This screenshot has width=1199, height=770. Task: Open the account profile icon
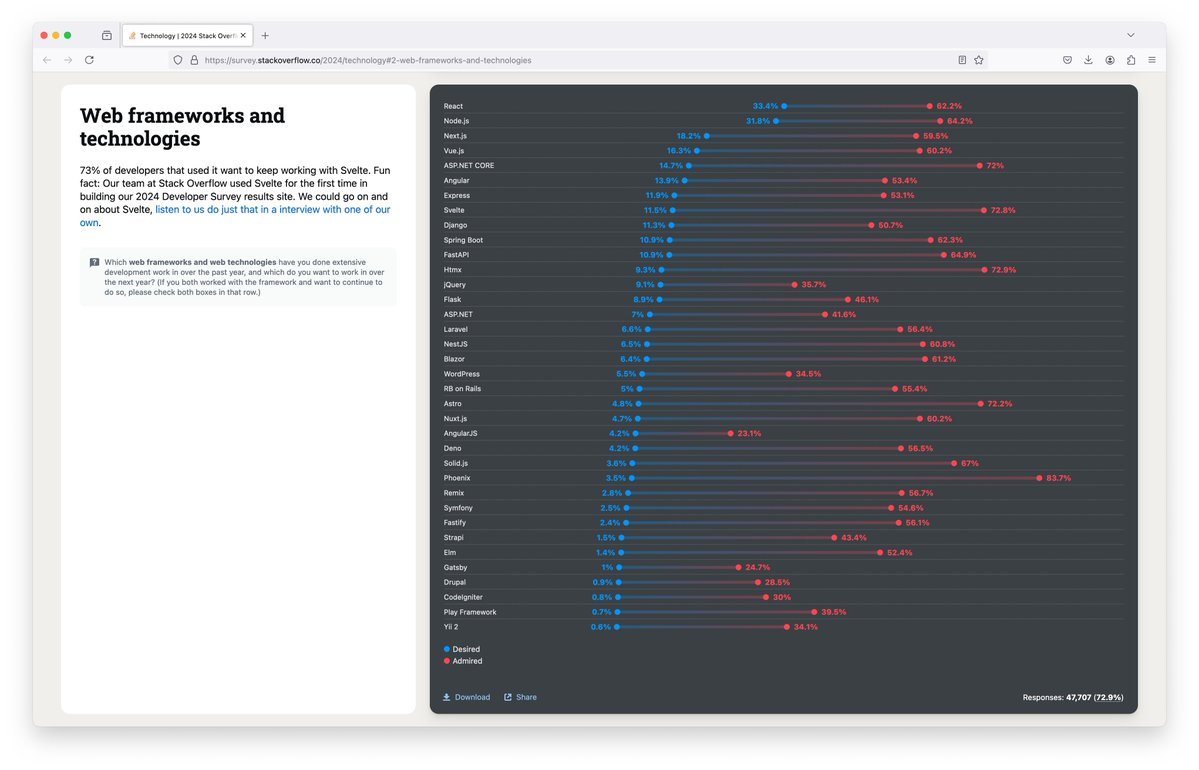point(1110,60)
